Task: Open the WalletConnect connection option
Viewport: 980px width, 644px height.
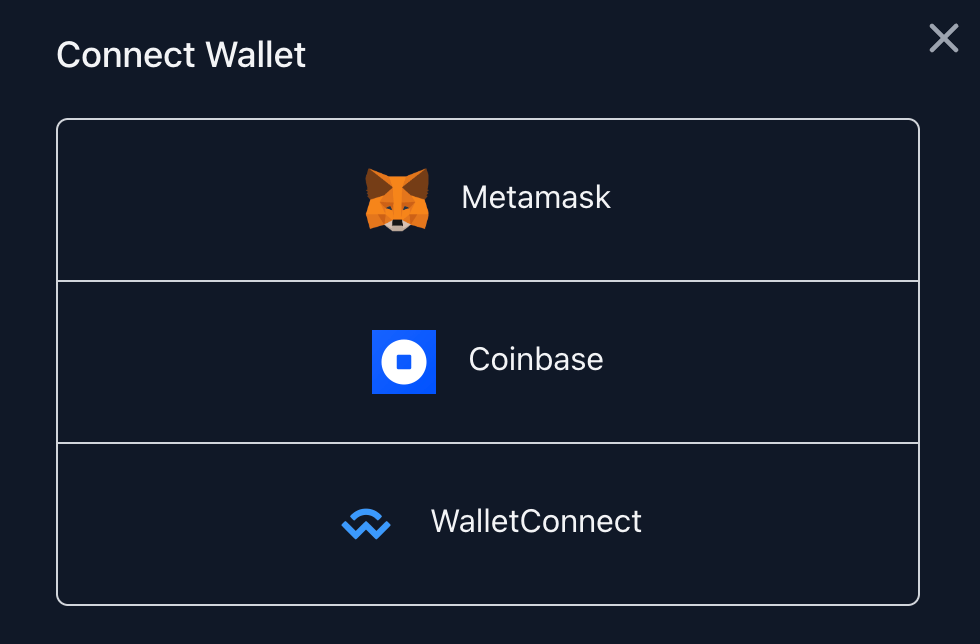Action: pos(488,523)
